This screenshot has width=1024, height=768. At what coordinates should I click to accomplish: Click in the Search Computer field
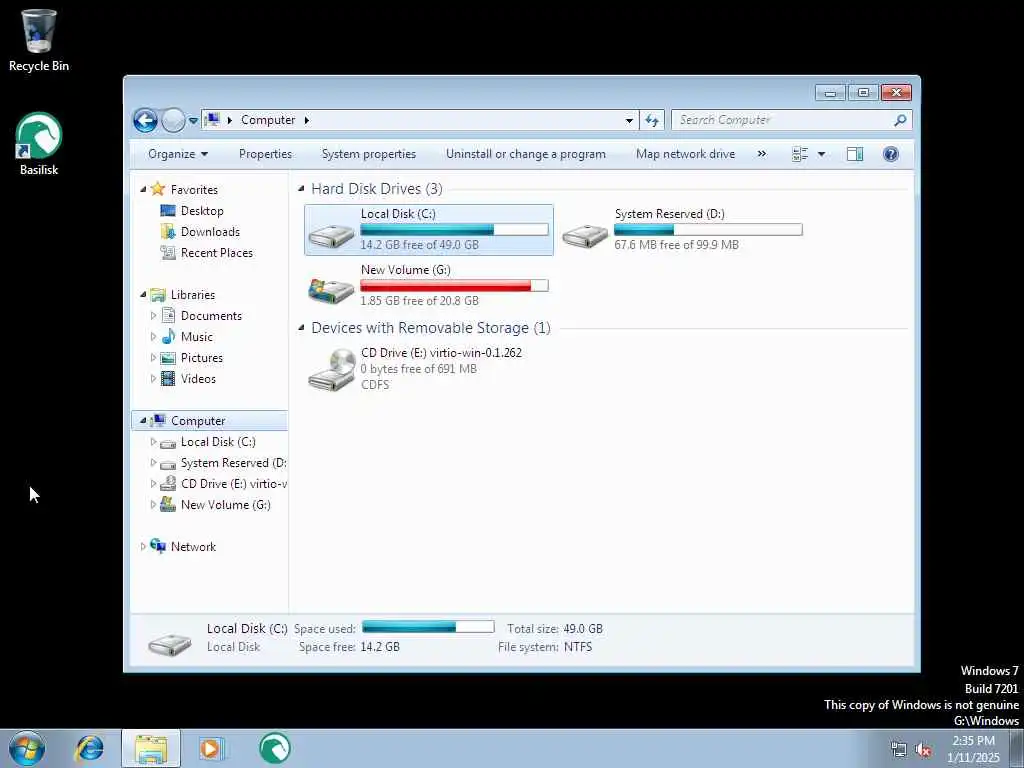tap(782, 120)
